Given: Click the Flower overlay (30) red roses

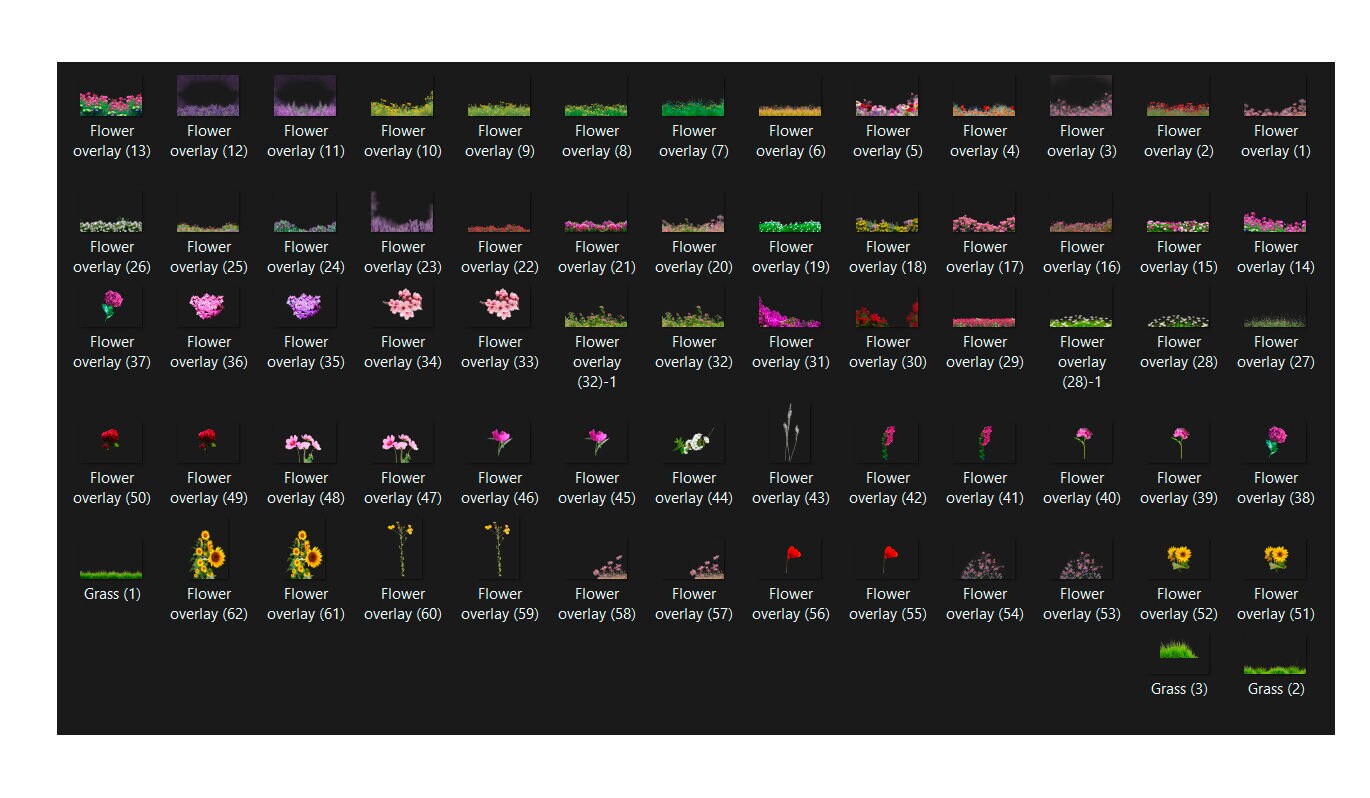Looking at the screenshot, I should click(887, 307).
